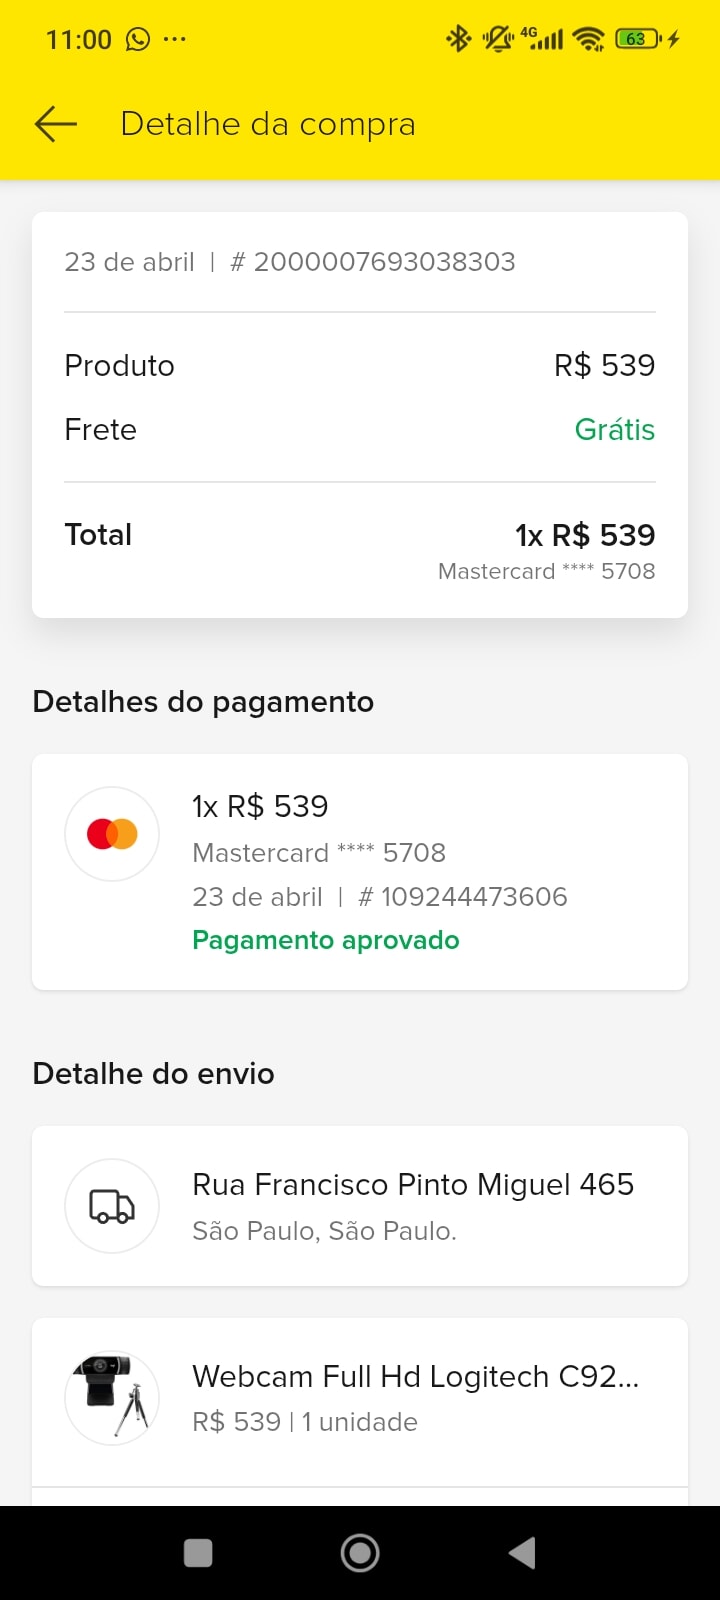Tap the back arrow in header
This screenshot has height=1600, width=720.
click(x=56, y=124)
